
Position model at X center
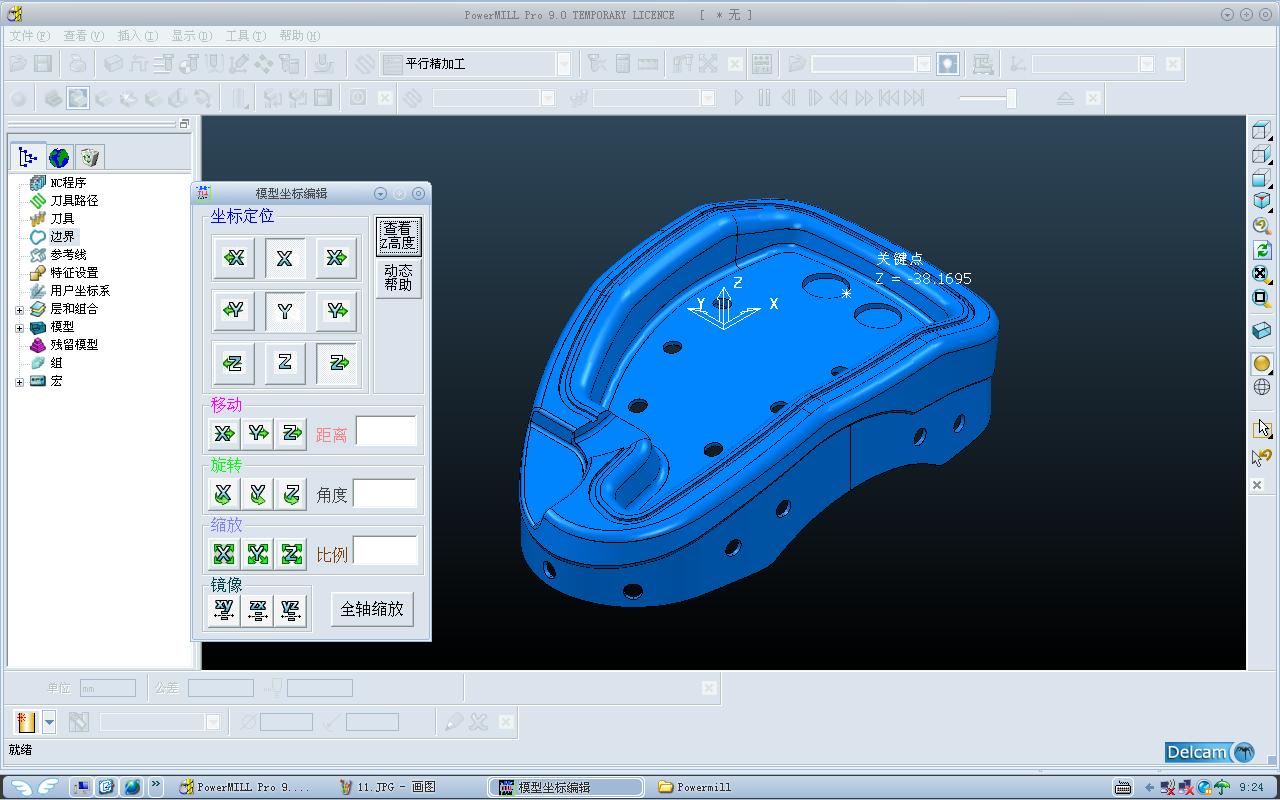[285, 258]
